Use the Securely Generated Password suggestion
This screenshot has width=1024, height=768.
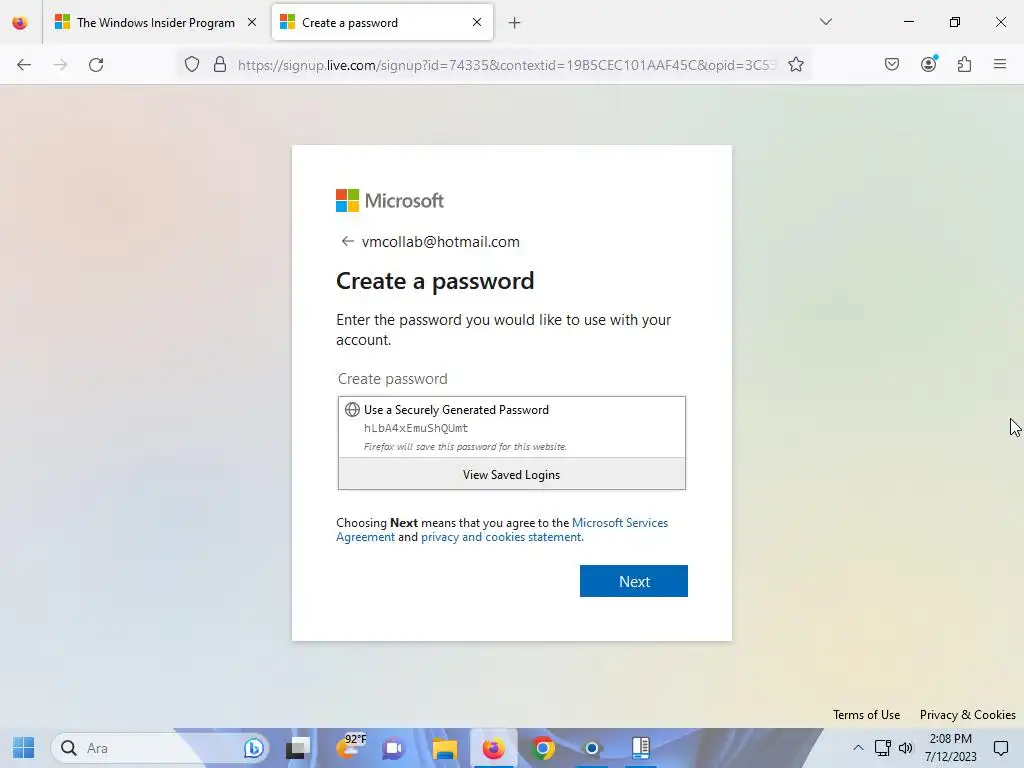tap(511, 427)
